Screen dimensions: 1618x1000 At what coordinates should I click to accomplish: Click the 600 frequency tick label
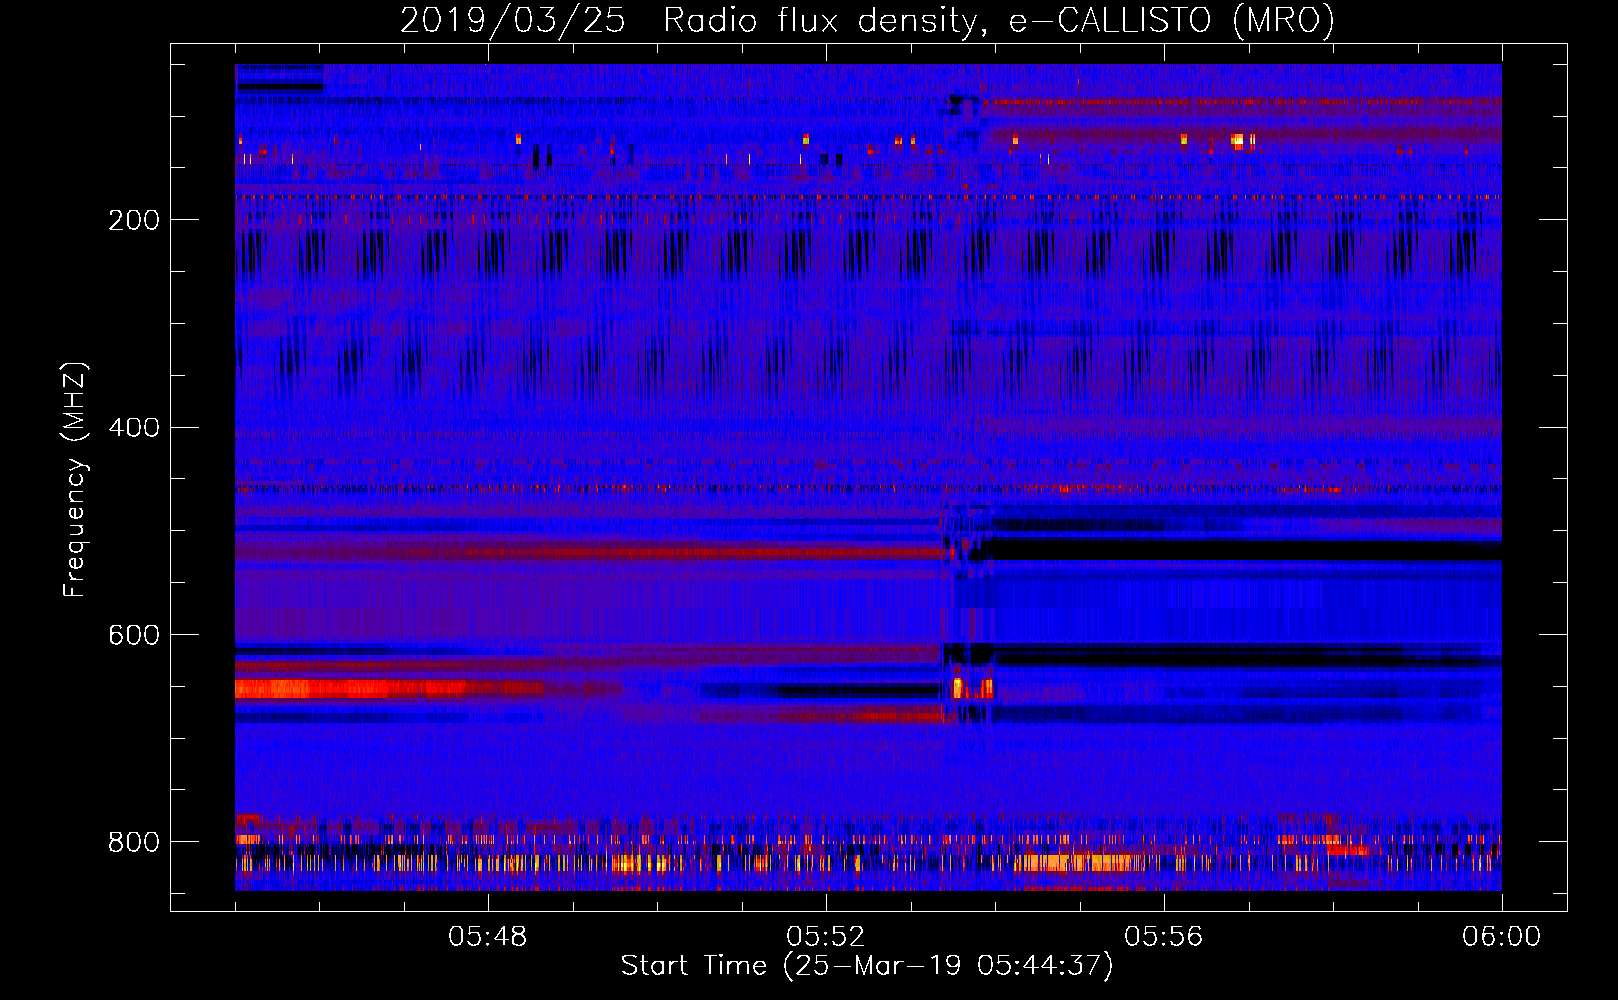[x=134, y=636]
